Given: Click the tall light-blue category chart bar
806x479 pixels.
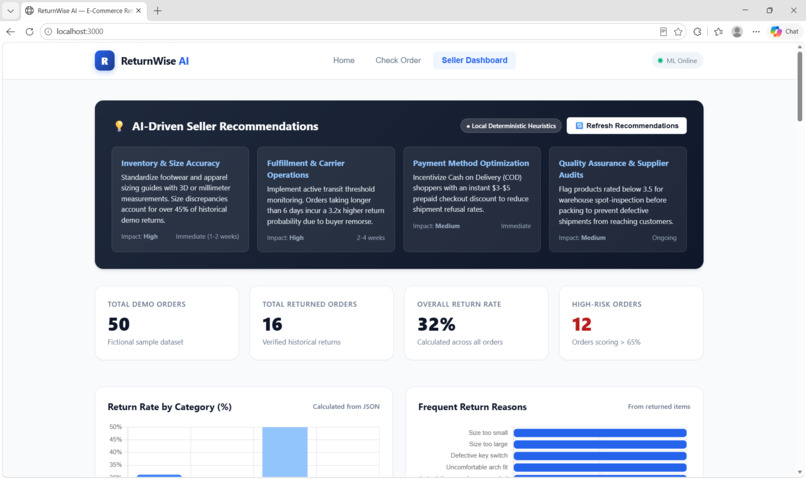Looking at the screenshot, I should [285, 451].
